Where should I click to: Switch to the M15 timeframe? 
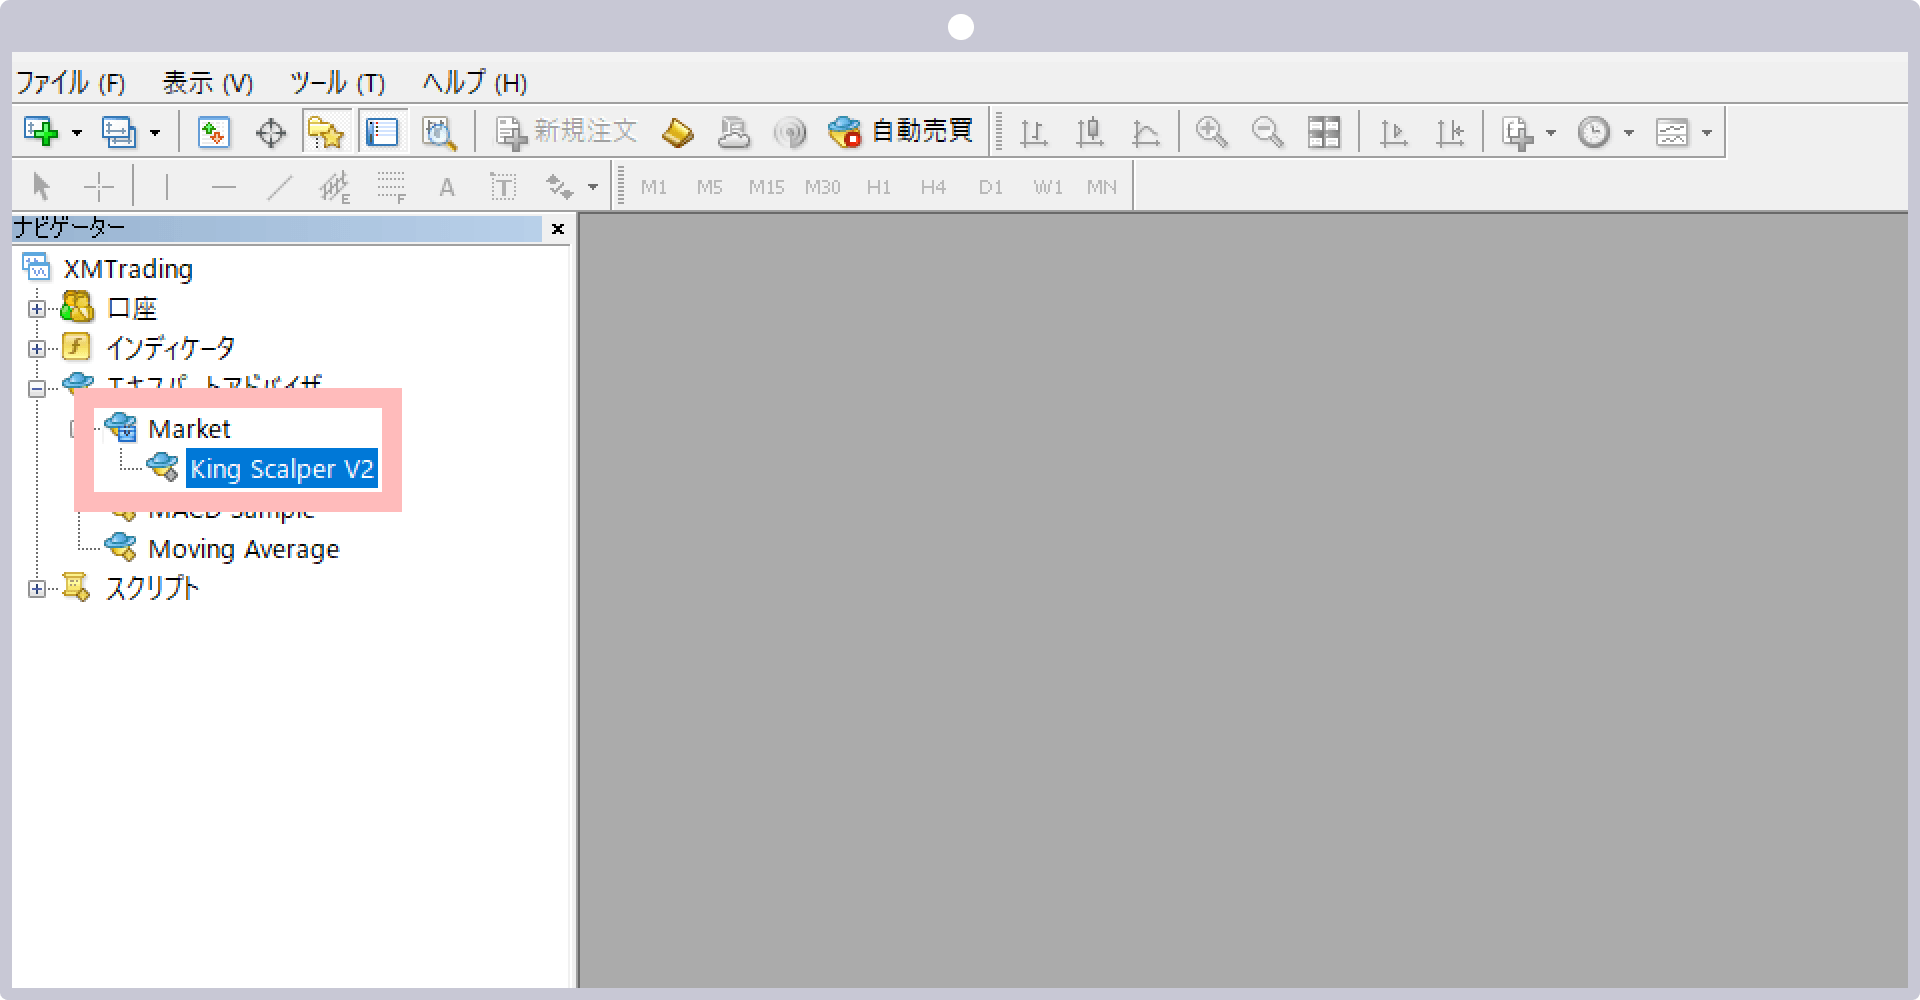coord(766,187)
